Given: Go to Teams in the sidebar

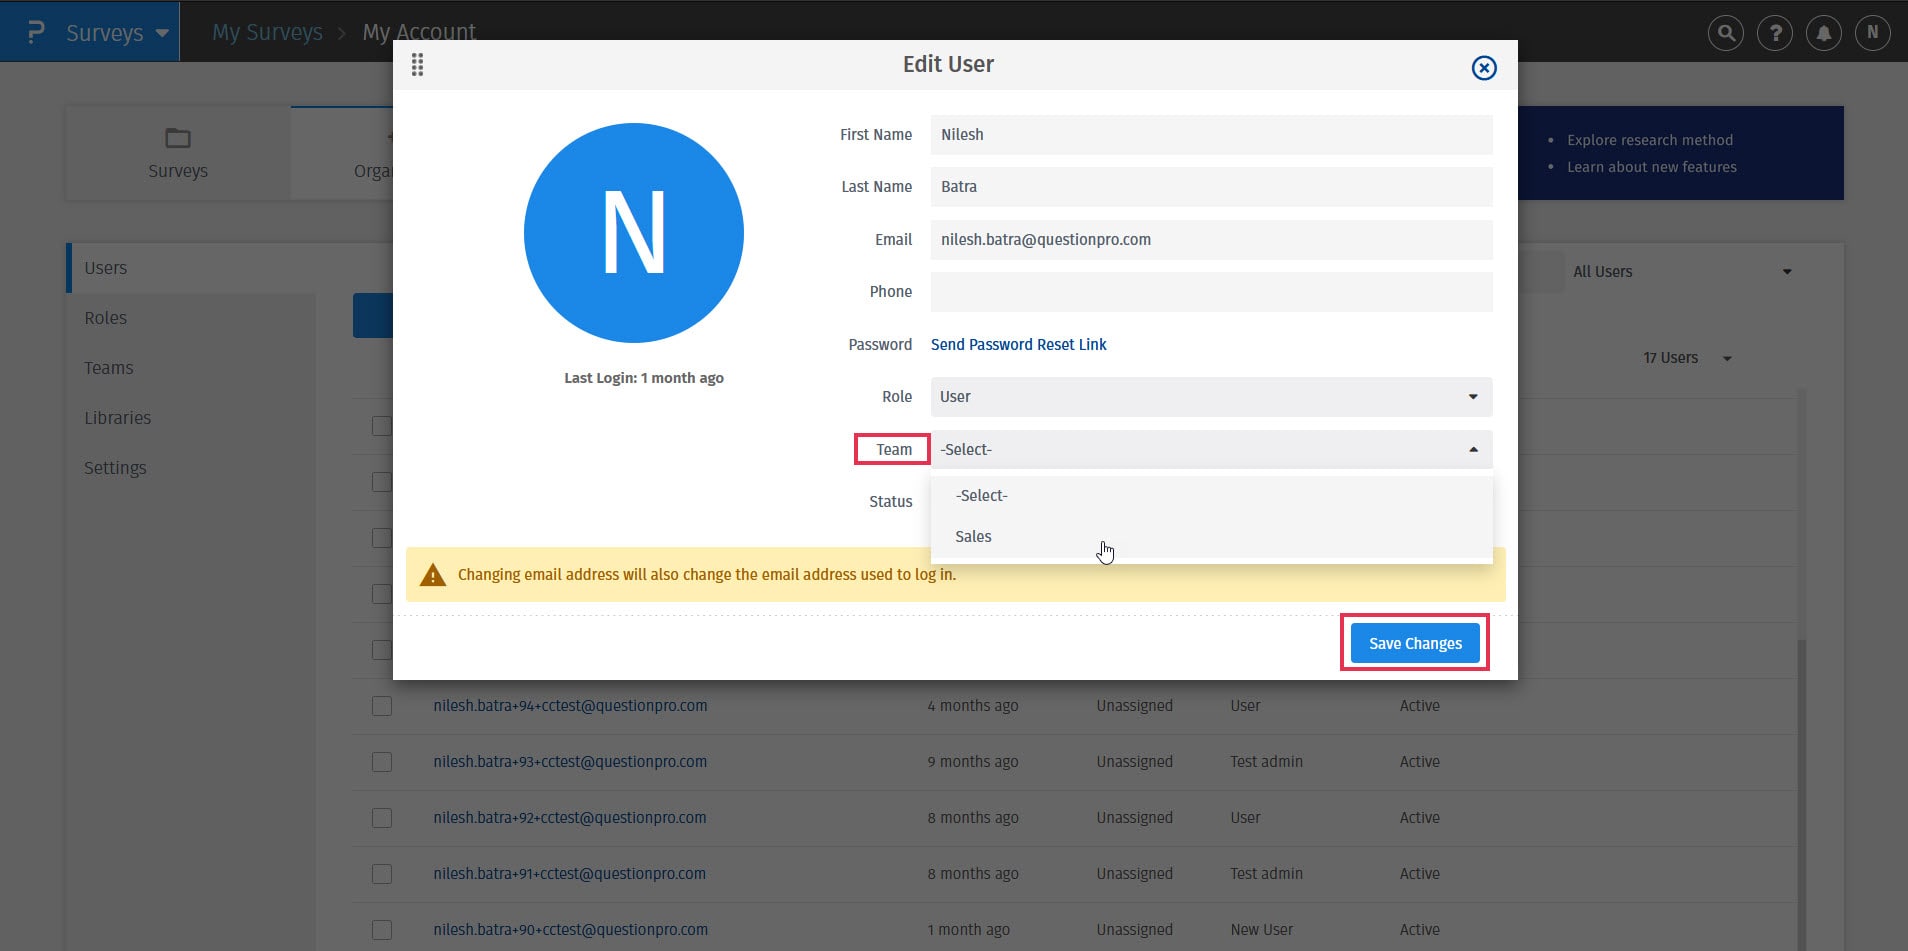Looking at the screenshot, I should coord(109,368).
